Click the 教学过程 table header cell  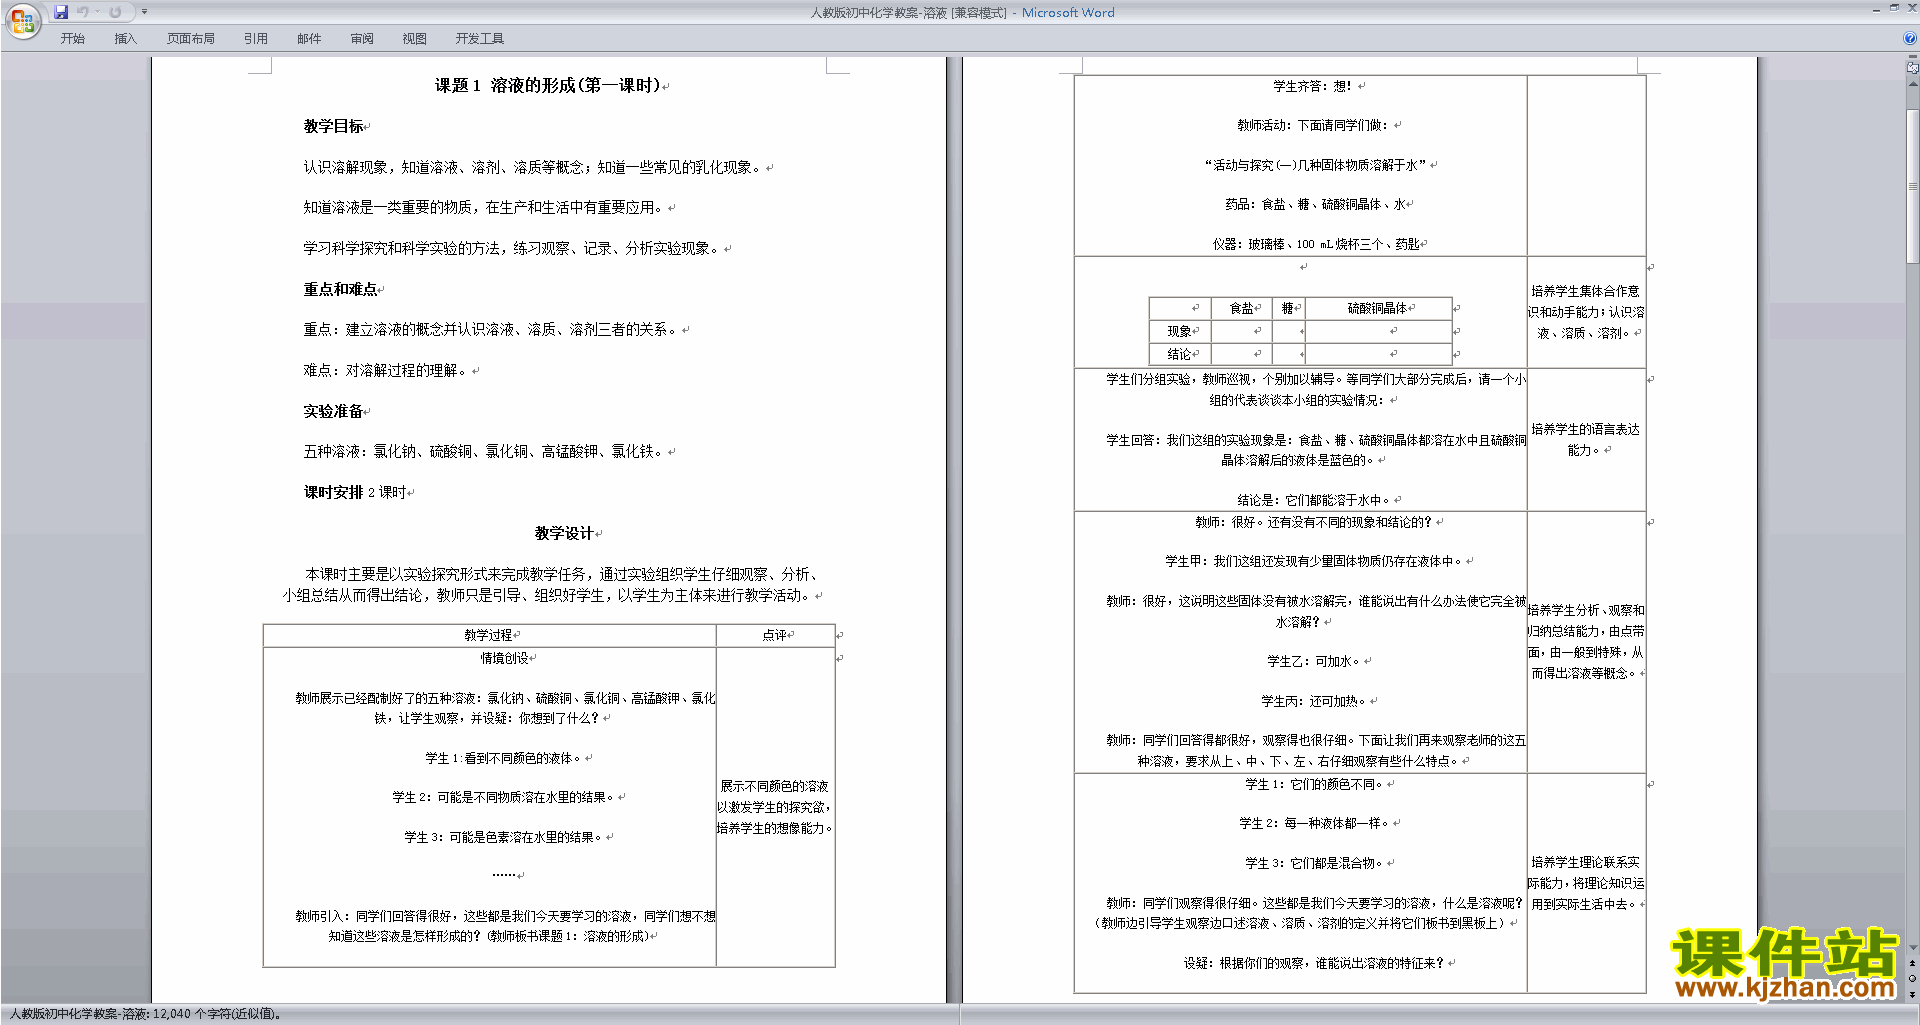[489, 635]
